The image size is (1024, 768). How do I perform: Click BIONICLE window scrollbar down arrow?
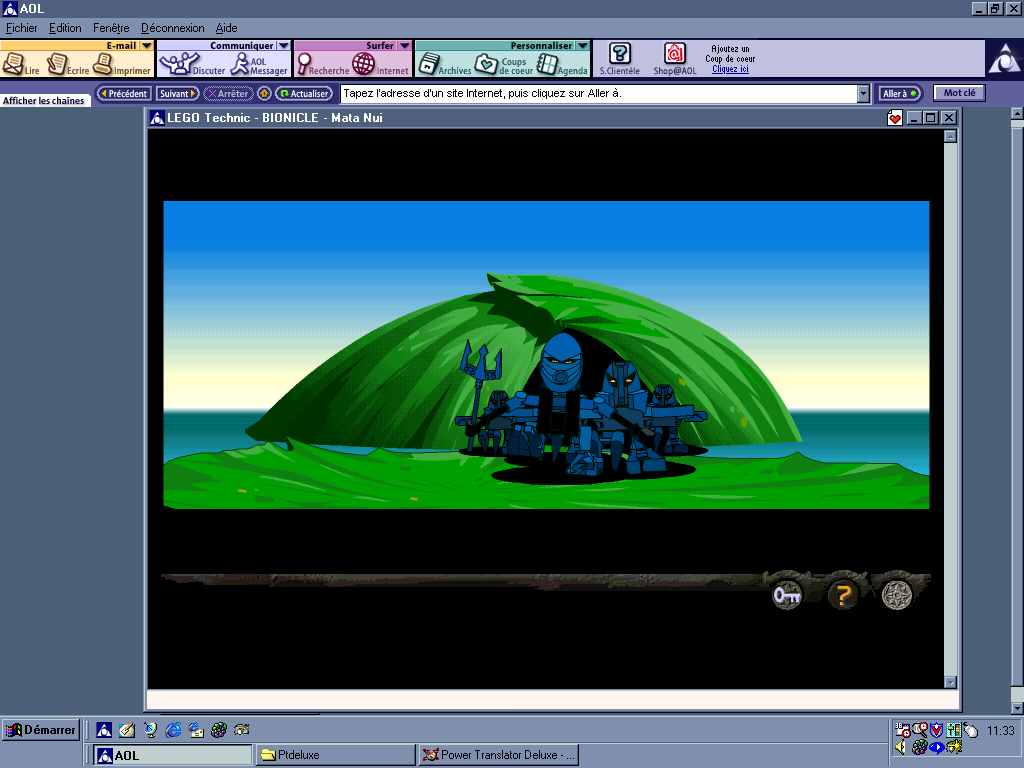pos(951,682)
